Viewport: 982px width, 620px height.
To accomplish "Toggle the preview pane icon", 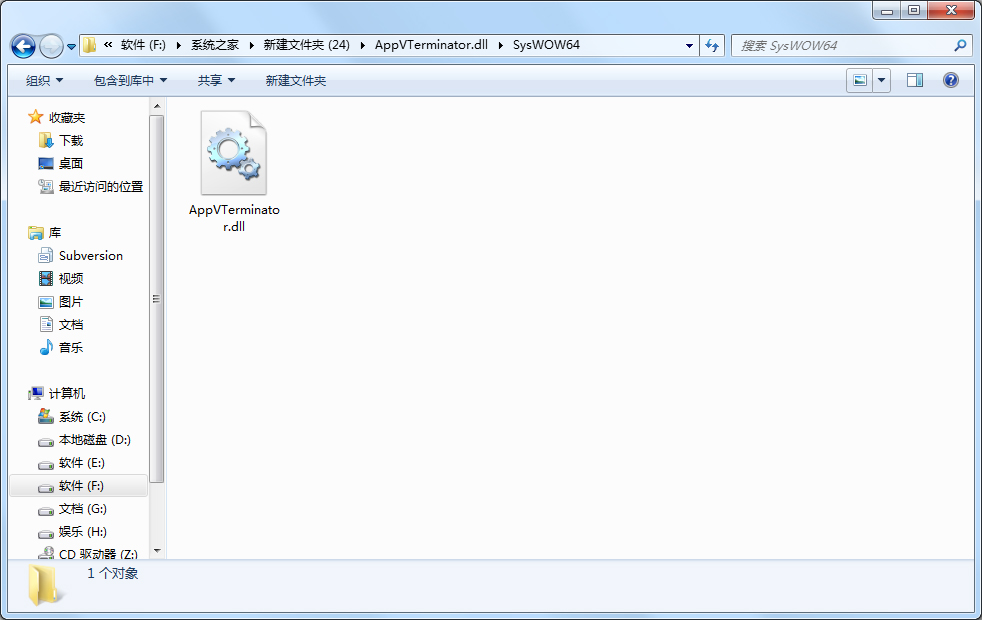I will [914, 80].
